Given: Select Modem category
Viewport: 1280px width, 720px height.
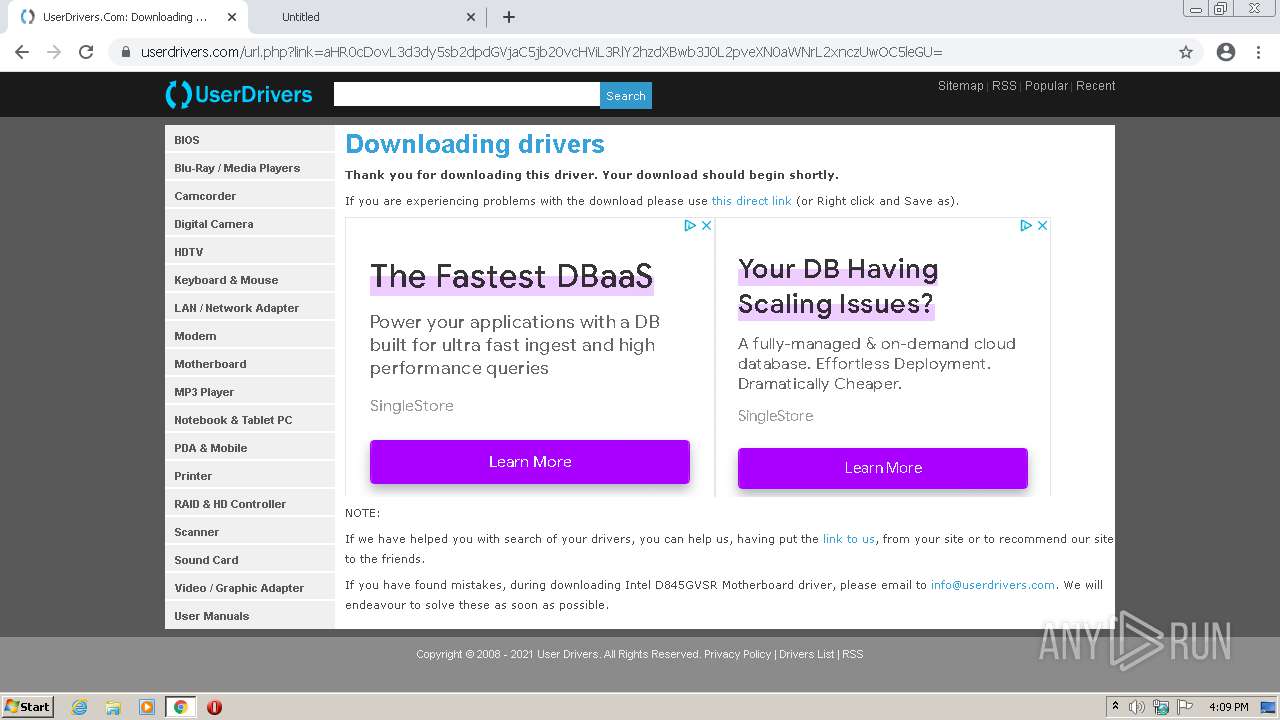Looking at the screenshot, I should (250, 336).
